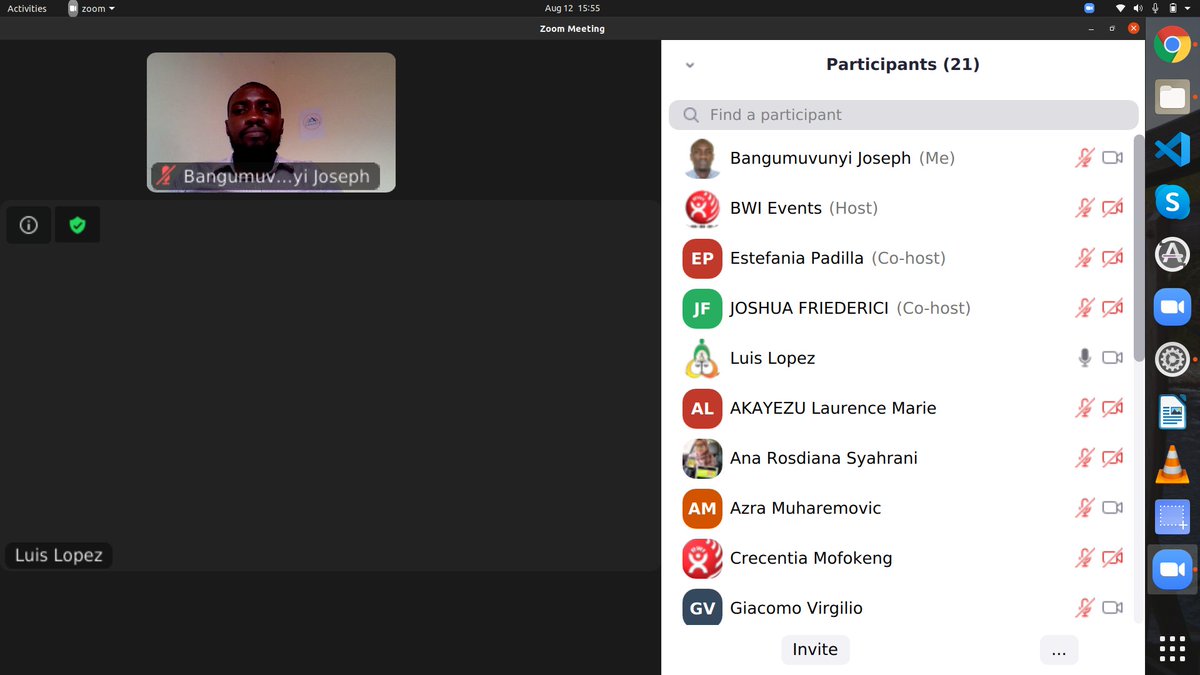Open the Software Updater dock icon
The width and height of the screenshot is (1200, 675).
coord(1172,254)
